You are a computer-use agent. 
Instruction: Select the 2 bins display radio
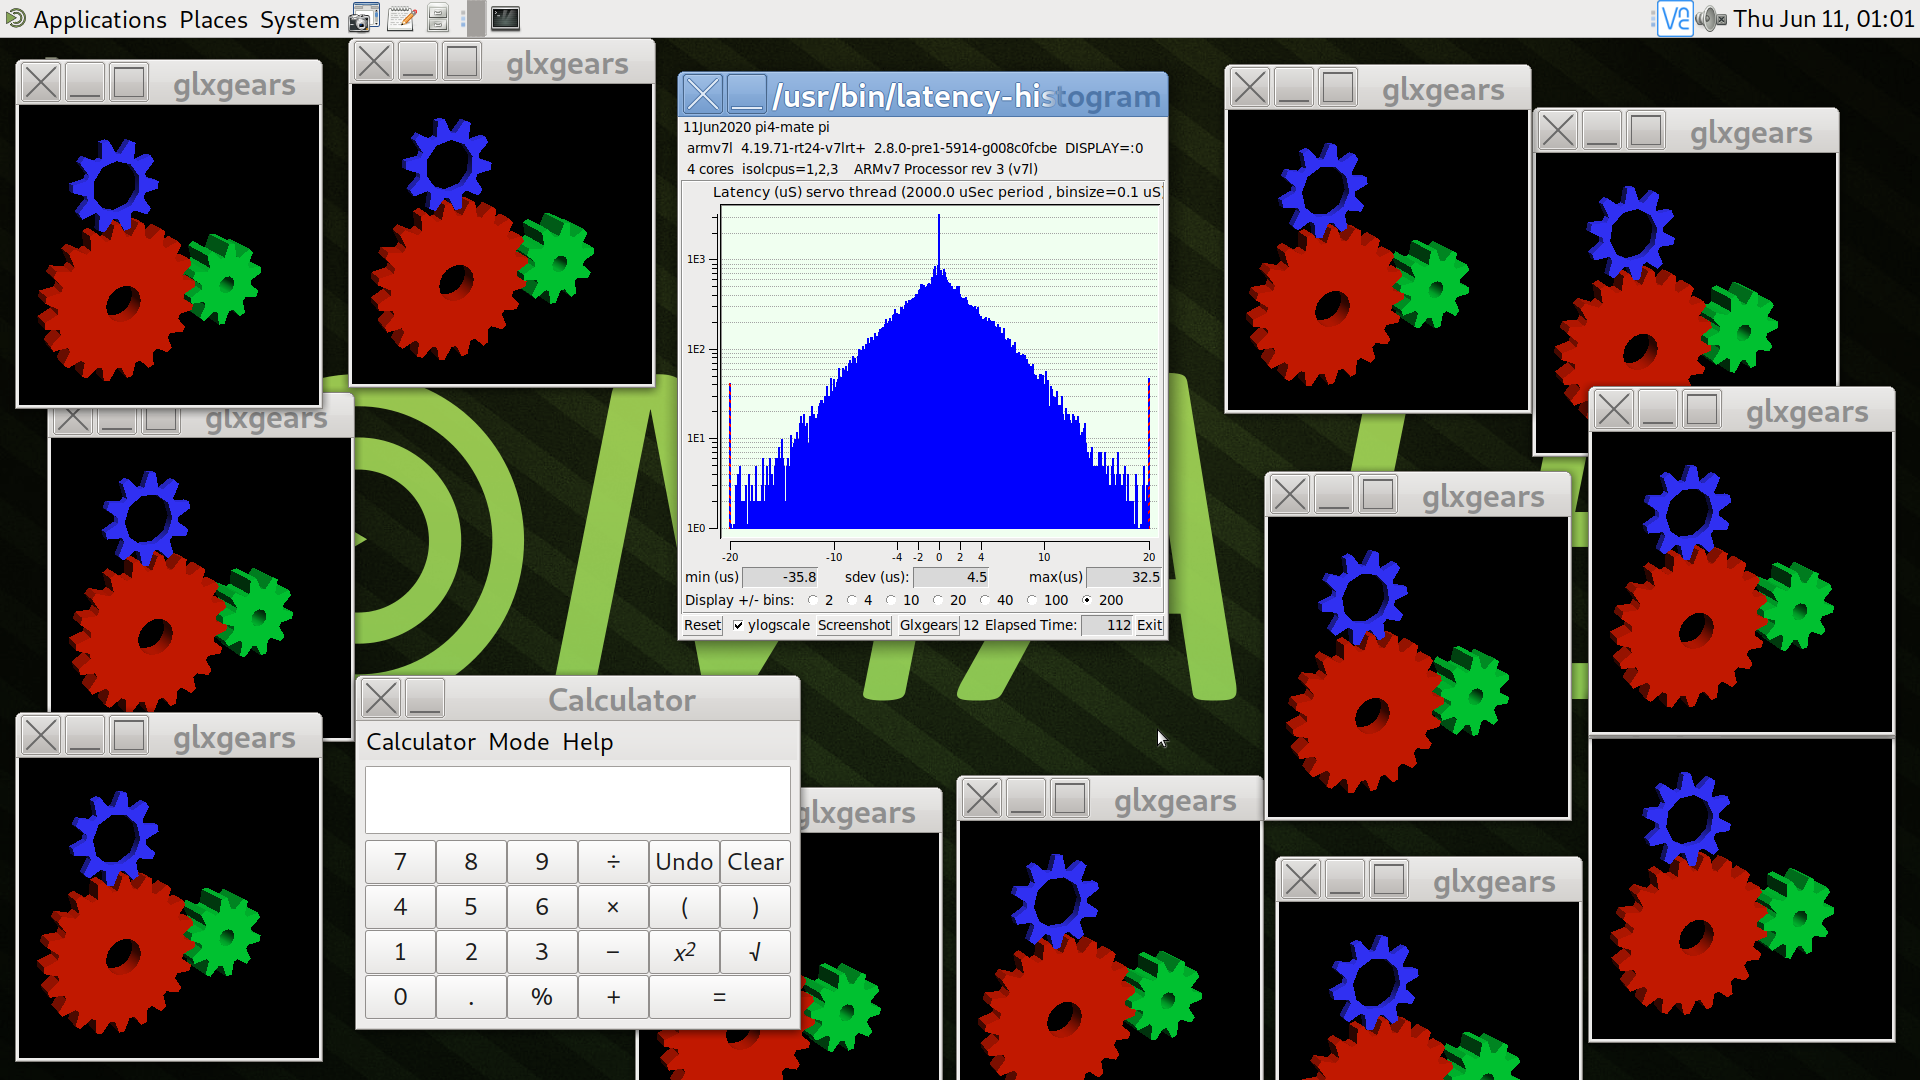click(812, 600)
